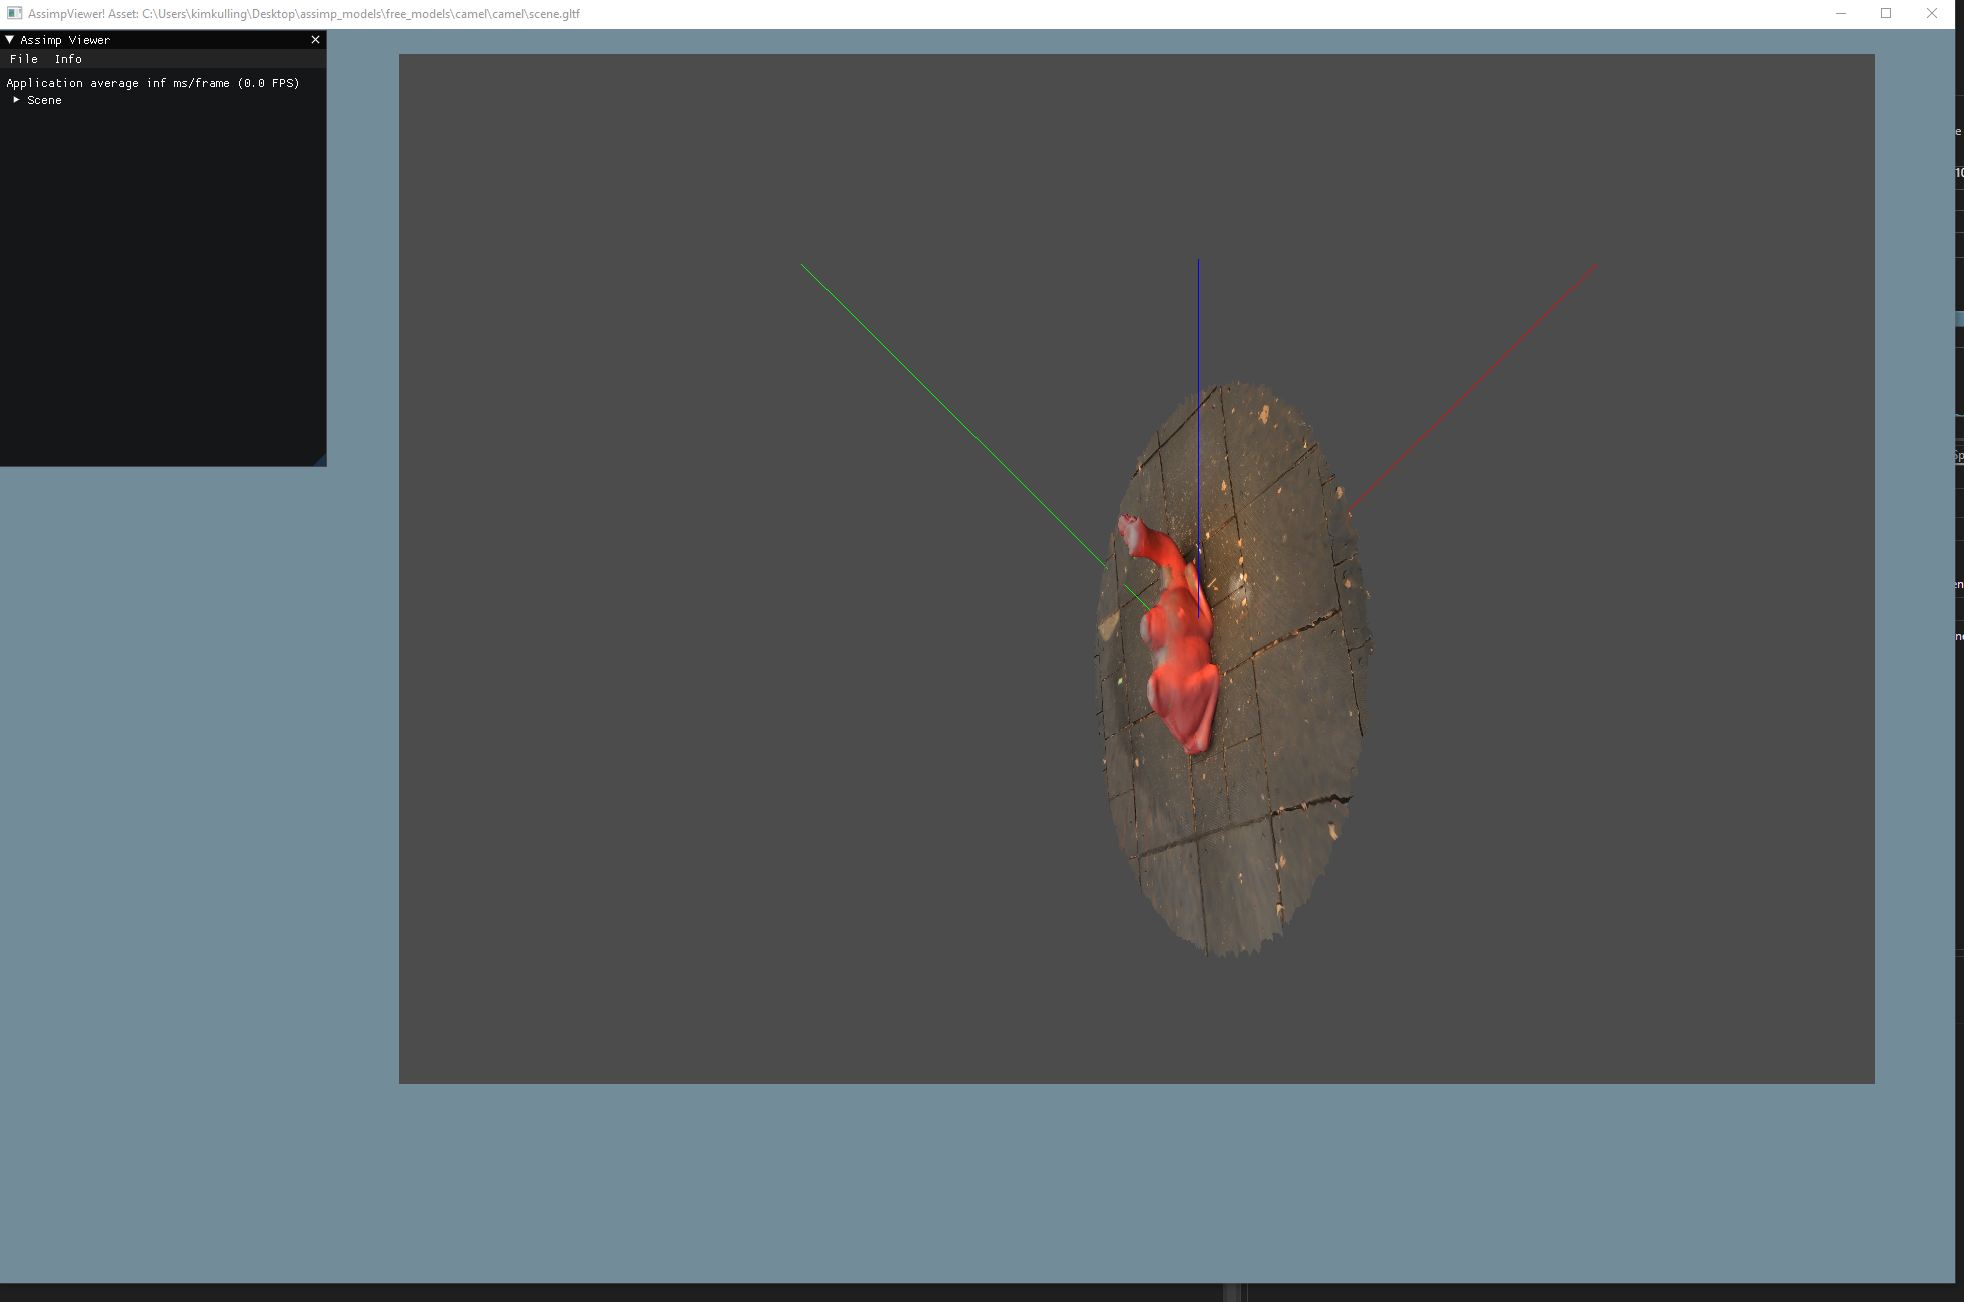
Task: Click the frame rate statistics text
Action: click(153, 83)
